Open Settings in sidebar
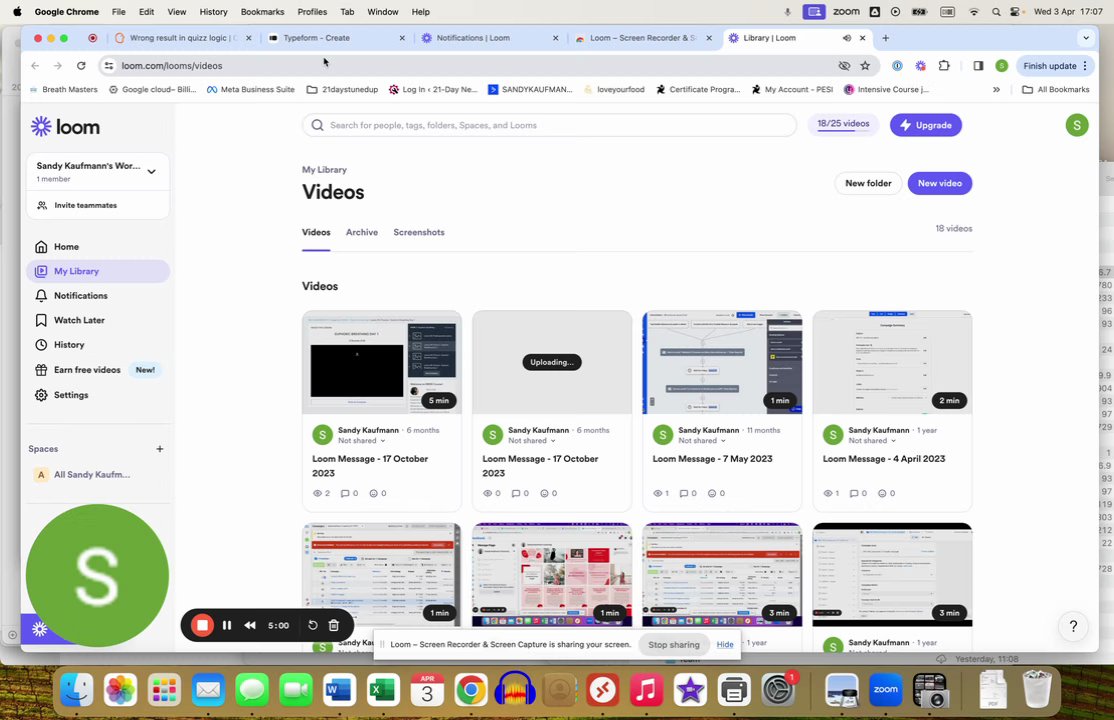Image resolution: width=1114 pixels, height=720 pixels. tap(98, 394)
